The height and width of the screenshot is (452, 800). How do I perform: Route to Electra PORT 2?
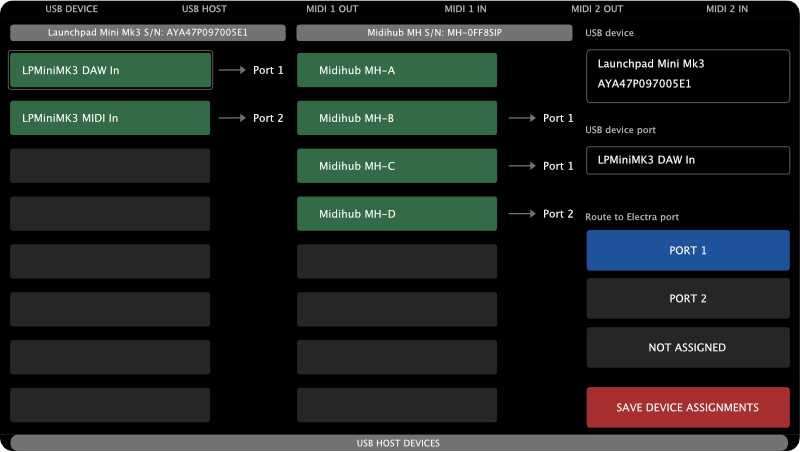click(688, 298)
